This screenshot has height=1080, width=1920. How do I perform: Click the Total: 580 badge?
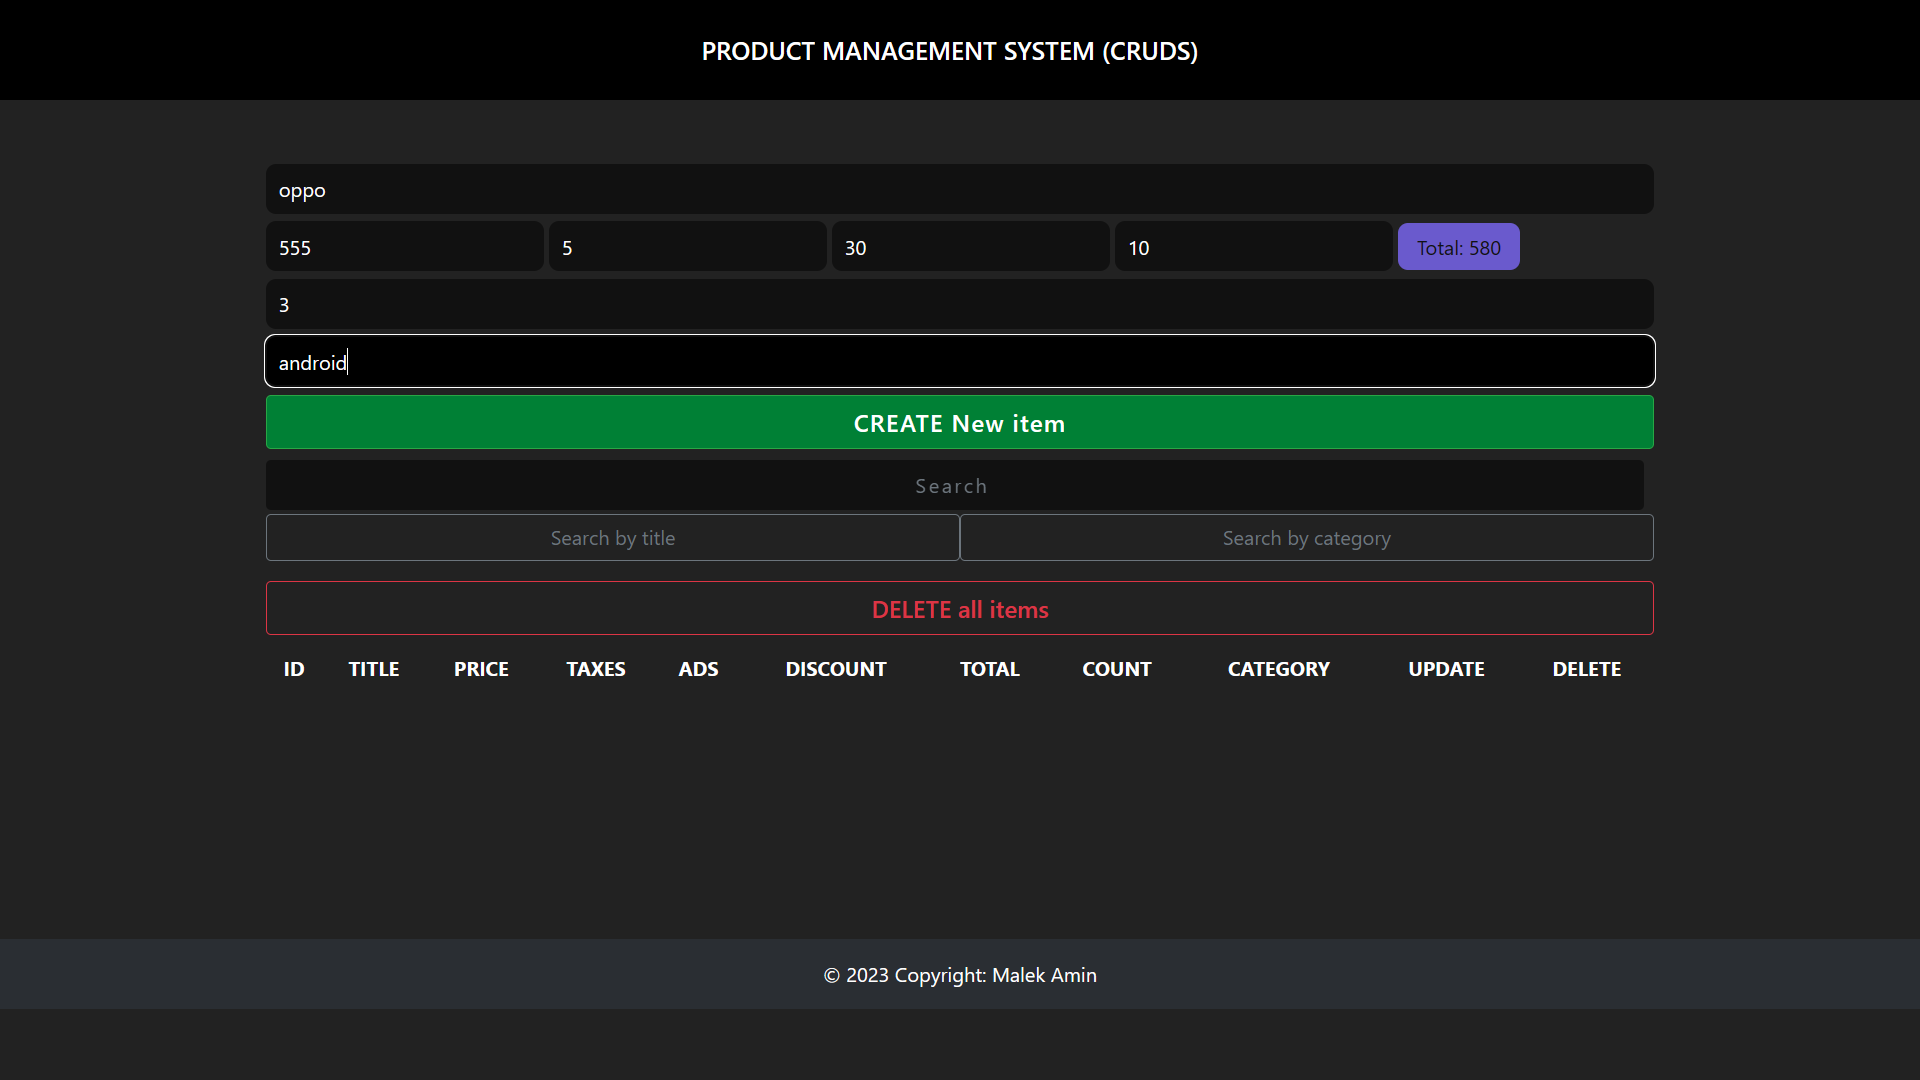[1458, 247]
